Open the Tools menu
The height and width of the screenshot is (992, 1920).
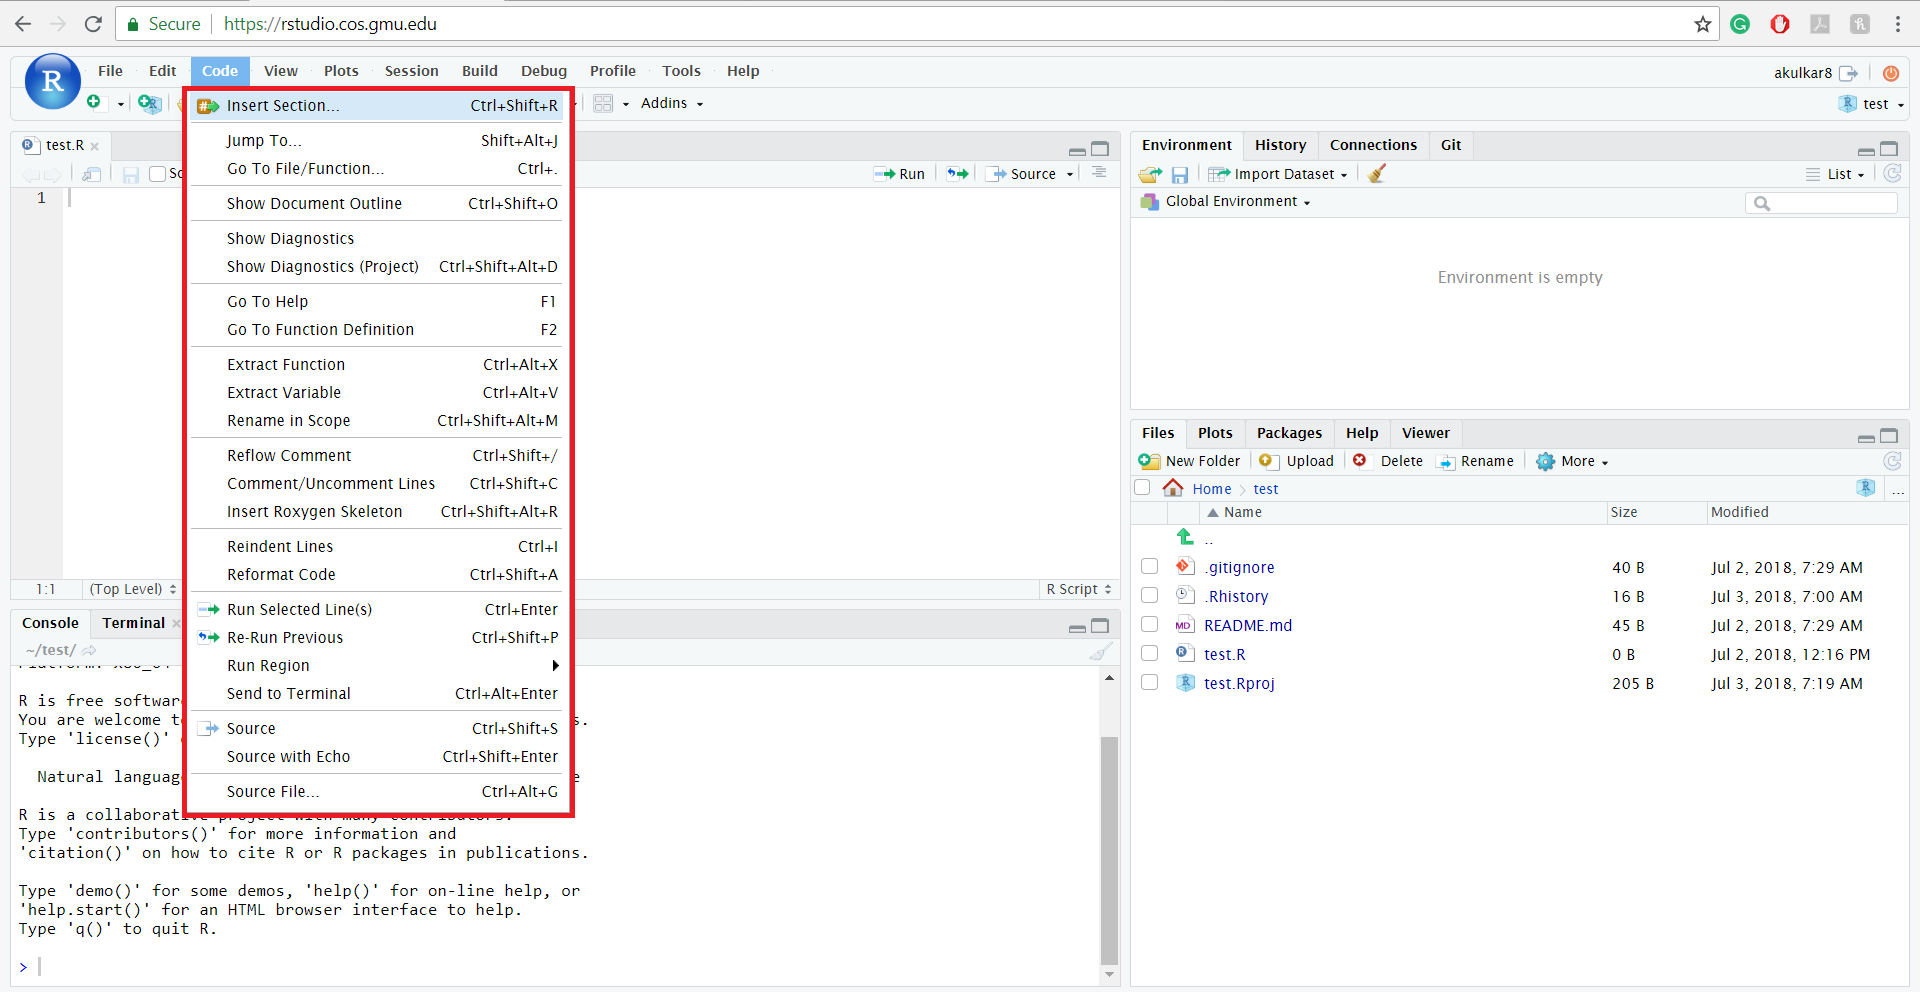coord(681,71)
